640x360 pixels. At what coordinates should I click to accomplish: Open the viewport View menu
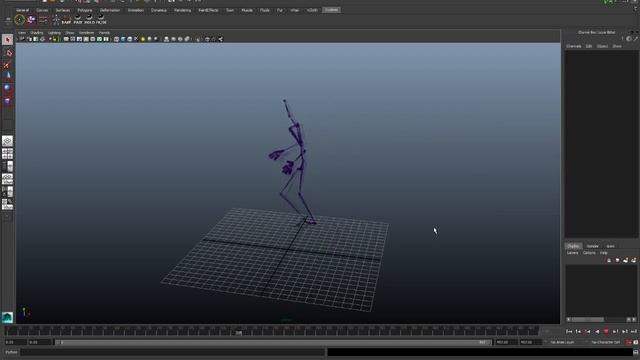pyautogui.click(x=22, y=33)
